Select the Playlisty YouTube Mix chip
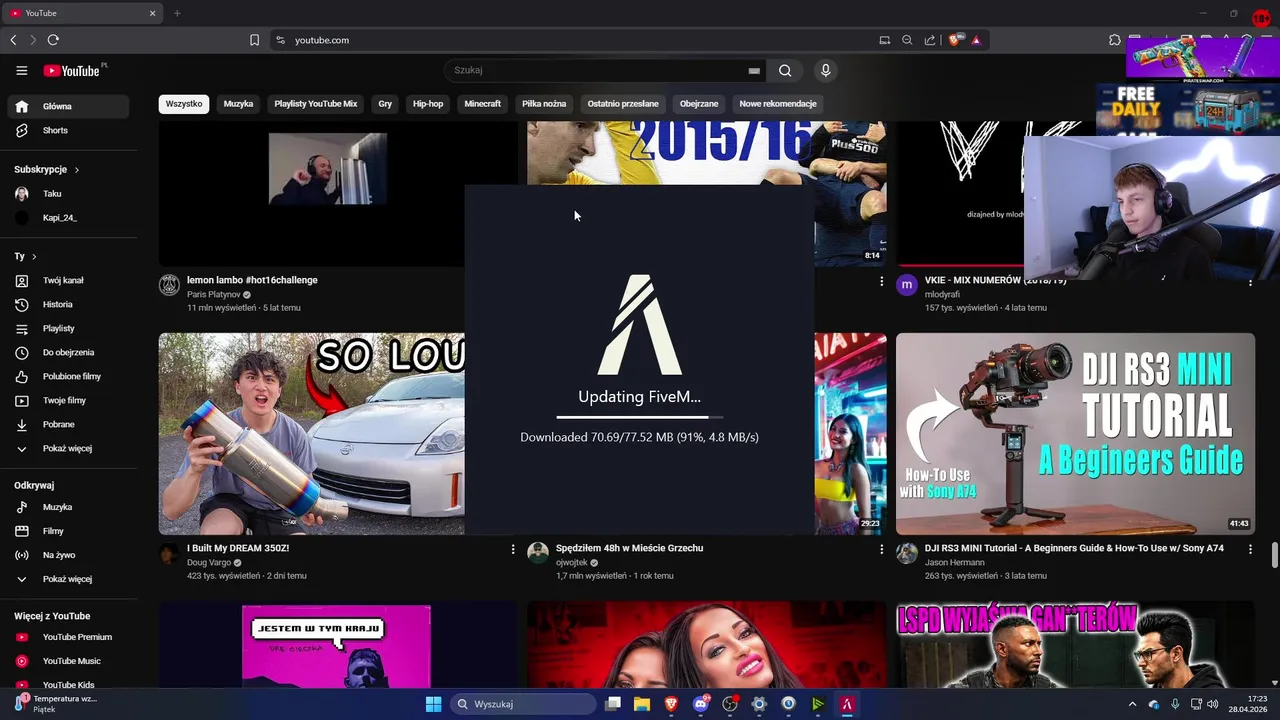The width and height of the screenshot is (1280, 720). [x=316, y=104]
